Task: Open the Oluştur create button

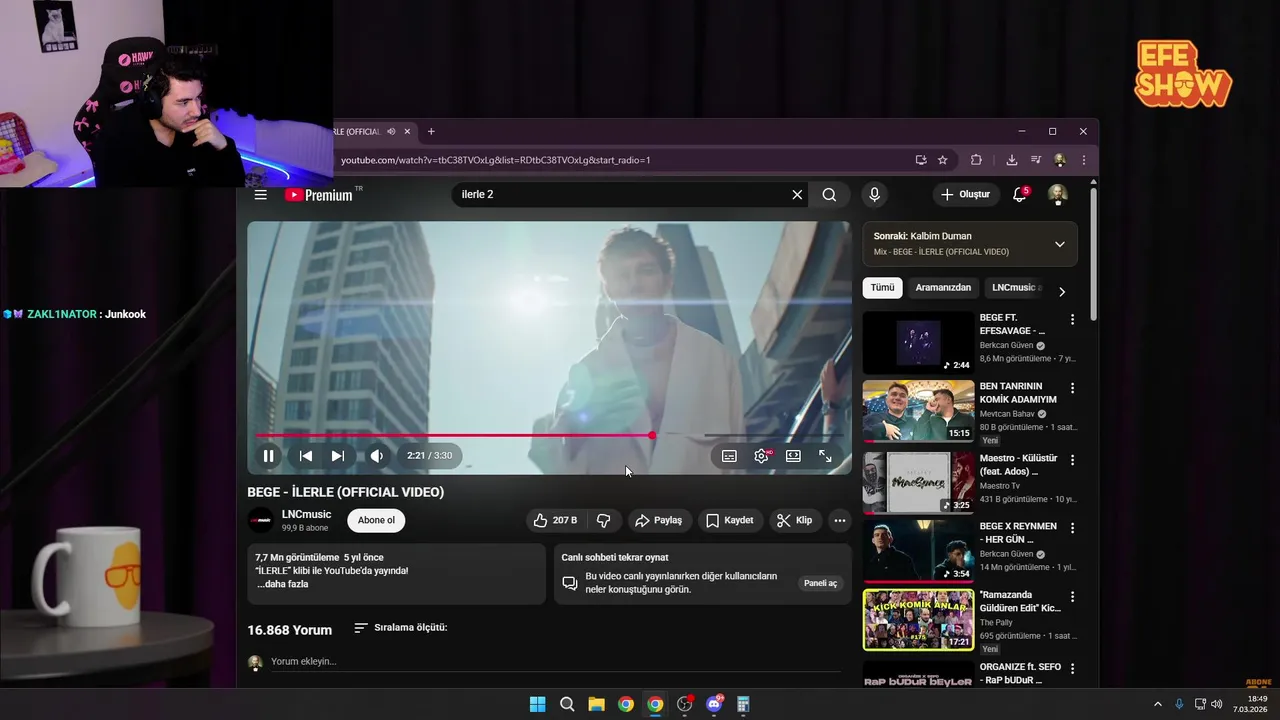Action: coord(965,195)
